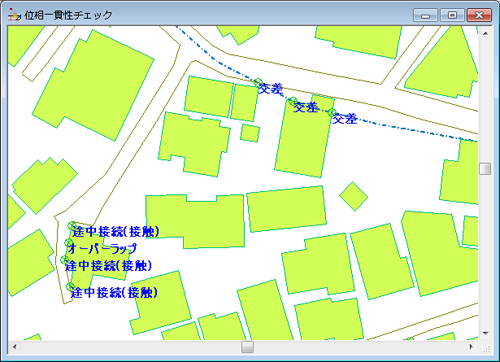Screen dimensions: 500x362
Task: Click the small square building polygon
Action: [250, 133]
